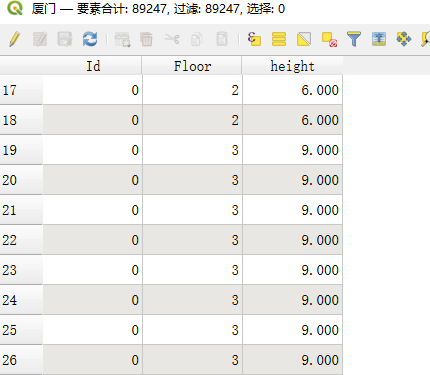The image size is (430, 375).
Task: Click Floor value 2 in row 17
Action: pyautogui.click(x=193, y=90)
